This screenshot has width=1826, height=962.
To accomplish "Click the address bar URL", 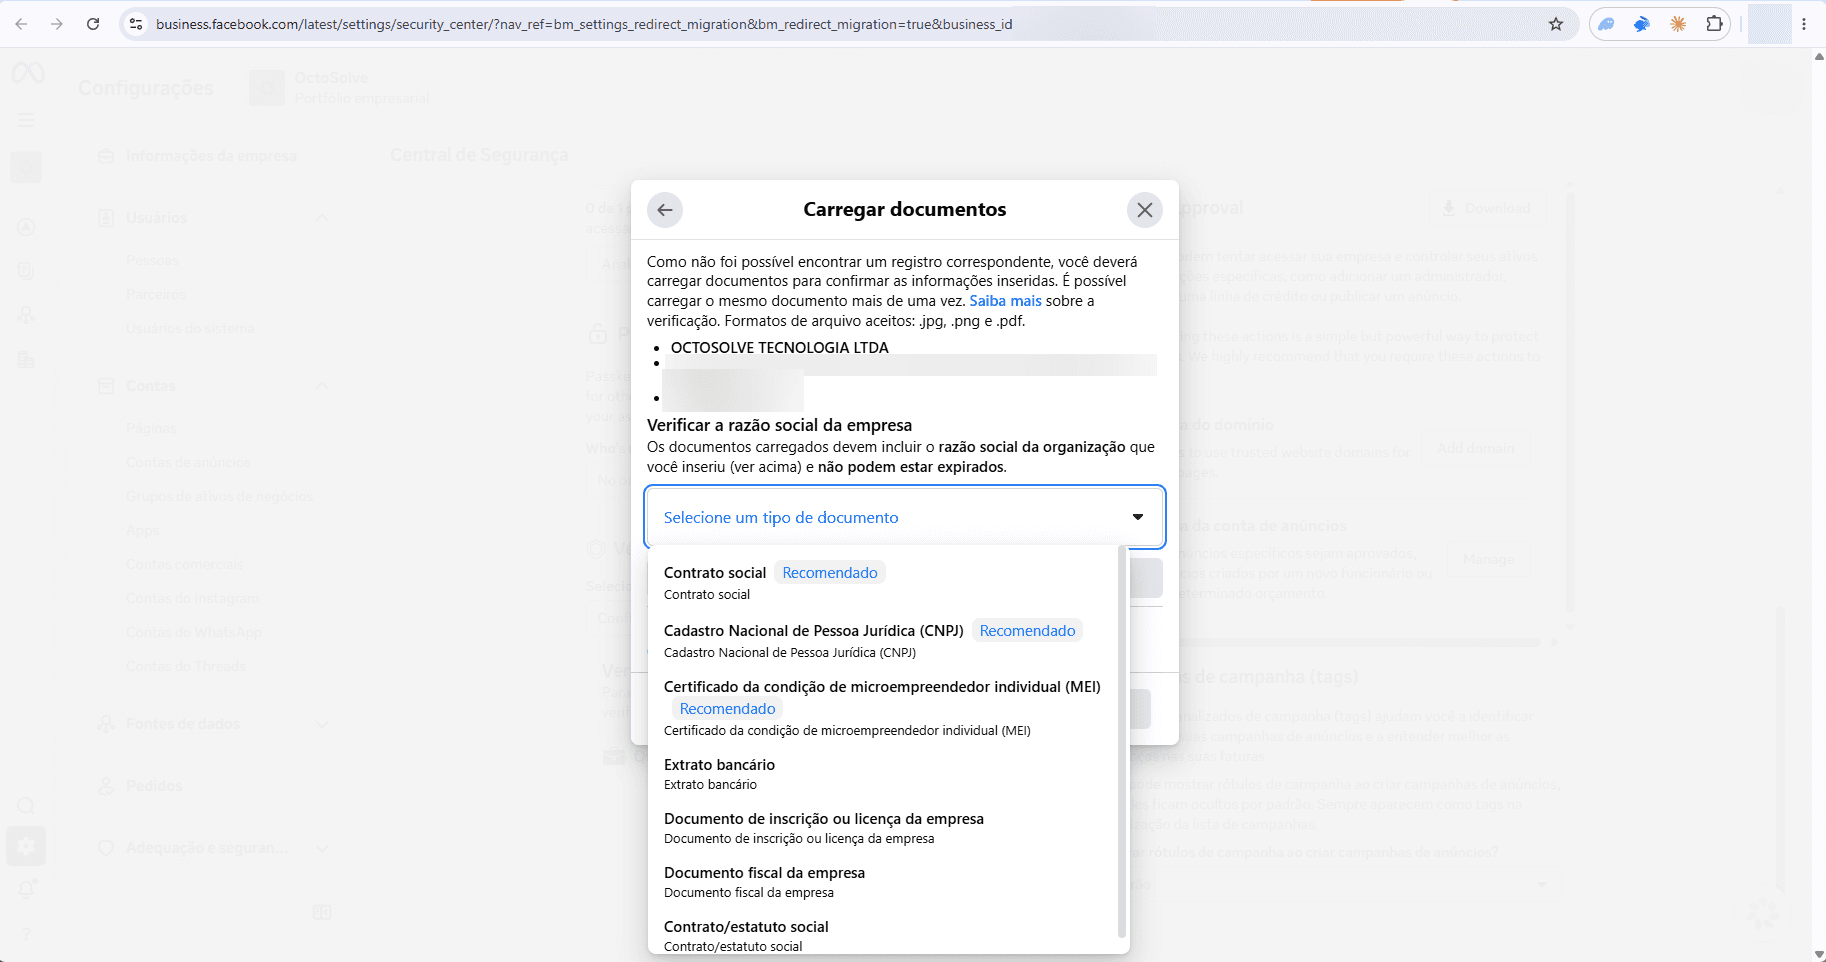I will [x=584, y=24].
